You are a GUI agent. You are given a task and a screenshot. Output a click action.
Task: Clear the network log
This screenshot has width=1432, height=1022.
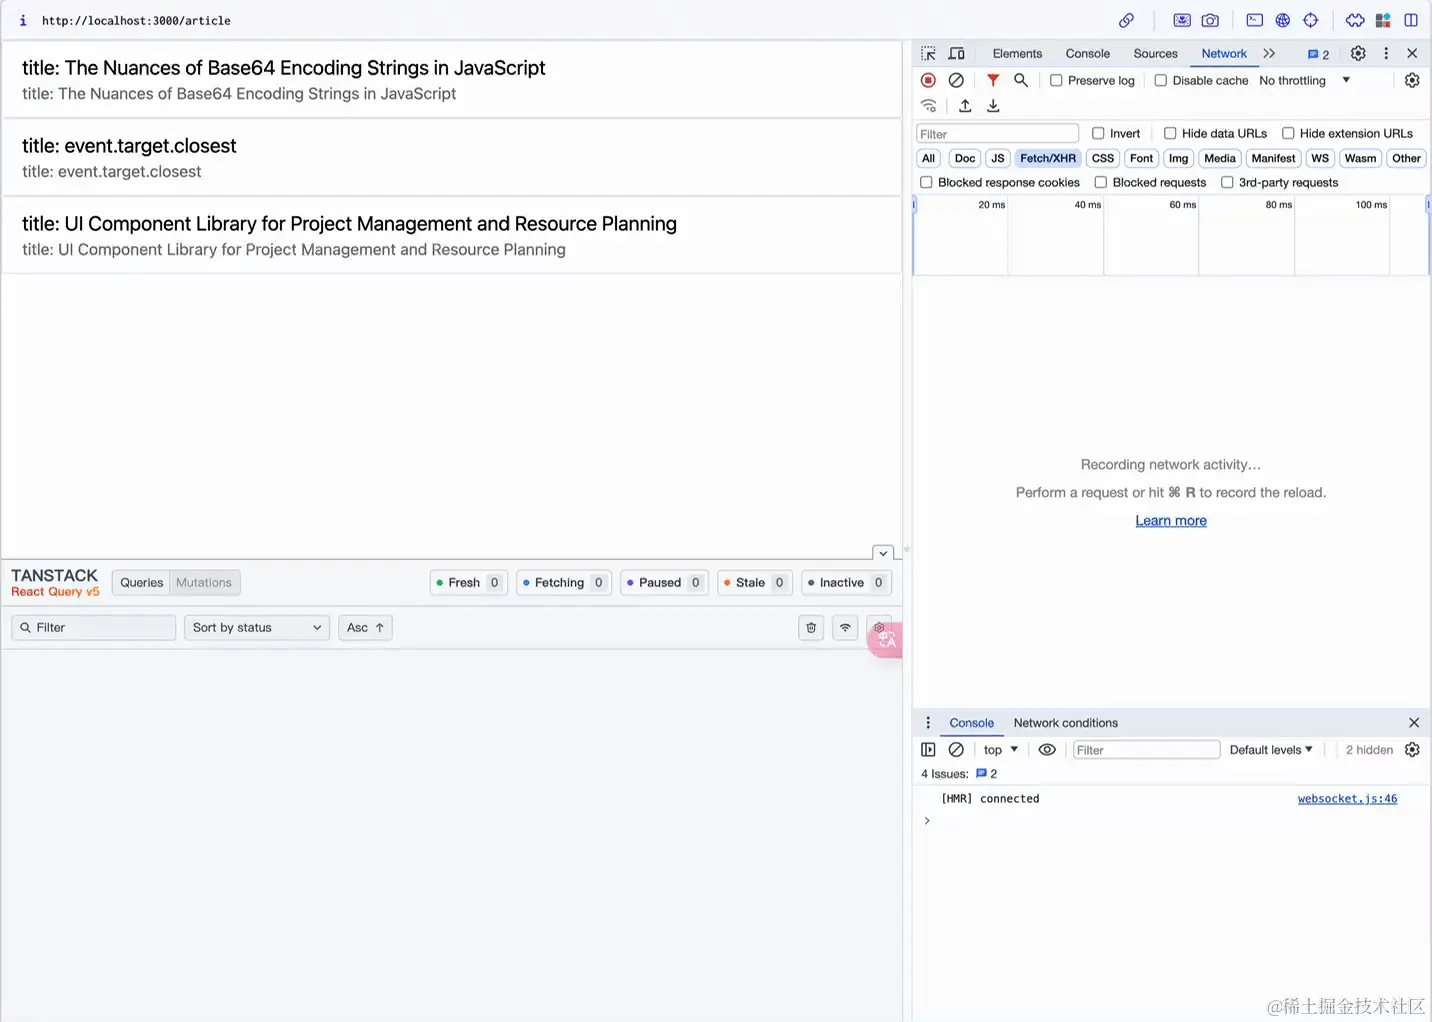[956, 80]
